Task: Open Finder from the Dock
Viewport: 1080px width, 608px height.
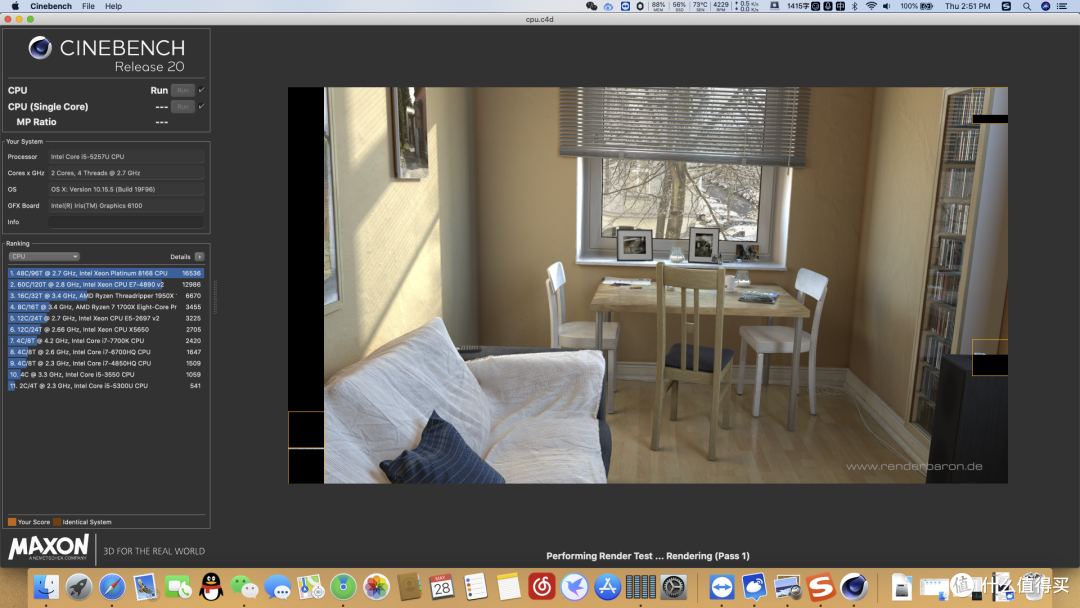Action: (46, 587)
